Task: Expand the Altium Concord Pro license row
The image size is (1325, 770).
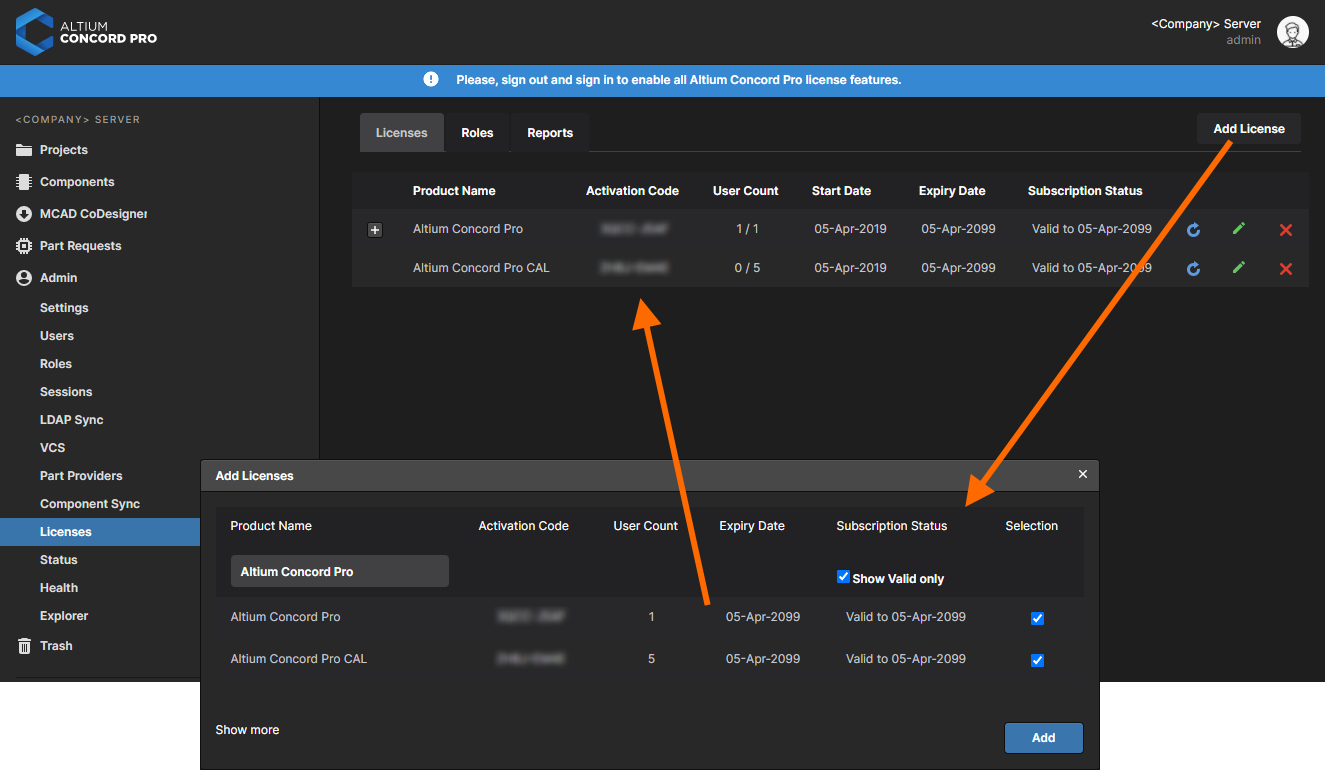Action: [x=375, y=230]
